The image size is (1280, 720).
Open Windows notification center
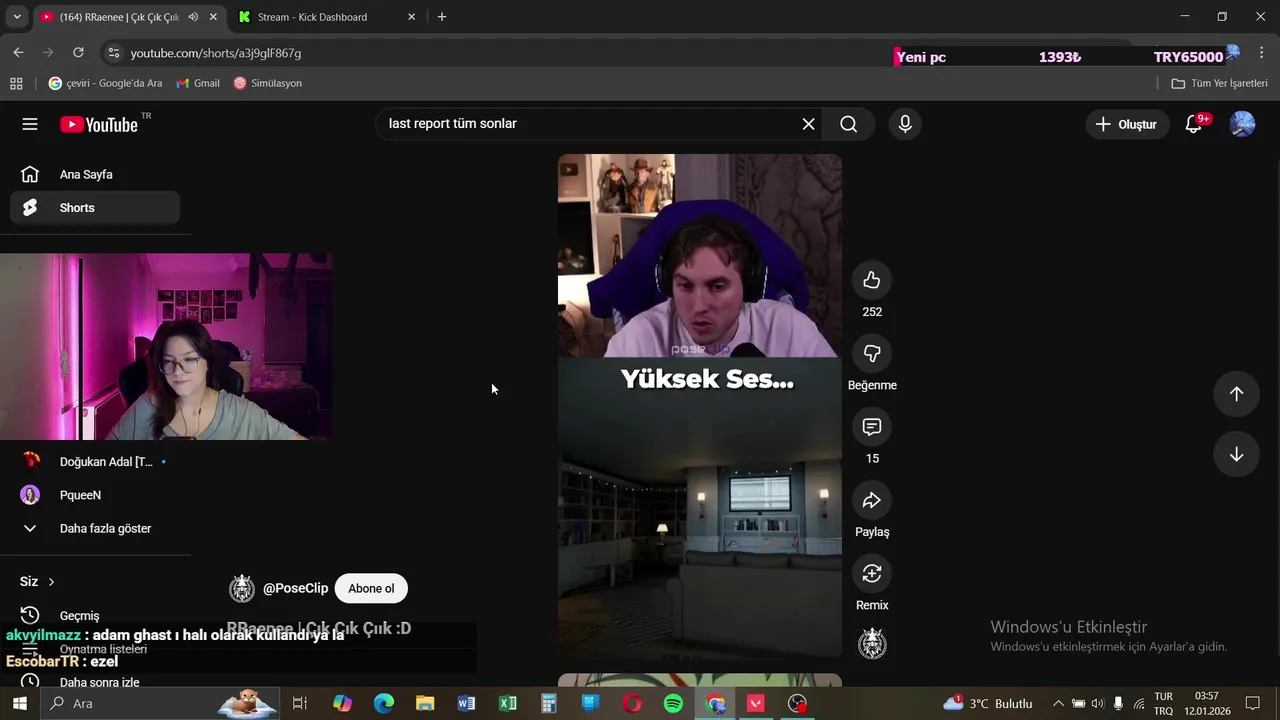point(1252,703)
